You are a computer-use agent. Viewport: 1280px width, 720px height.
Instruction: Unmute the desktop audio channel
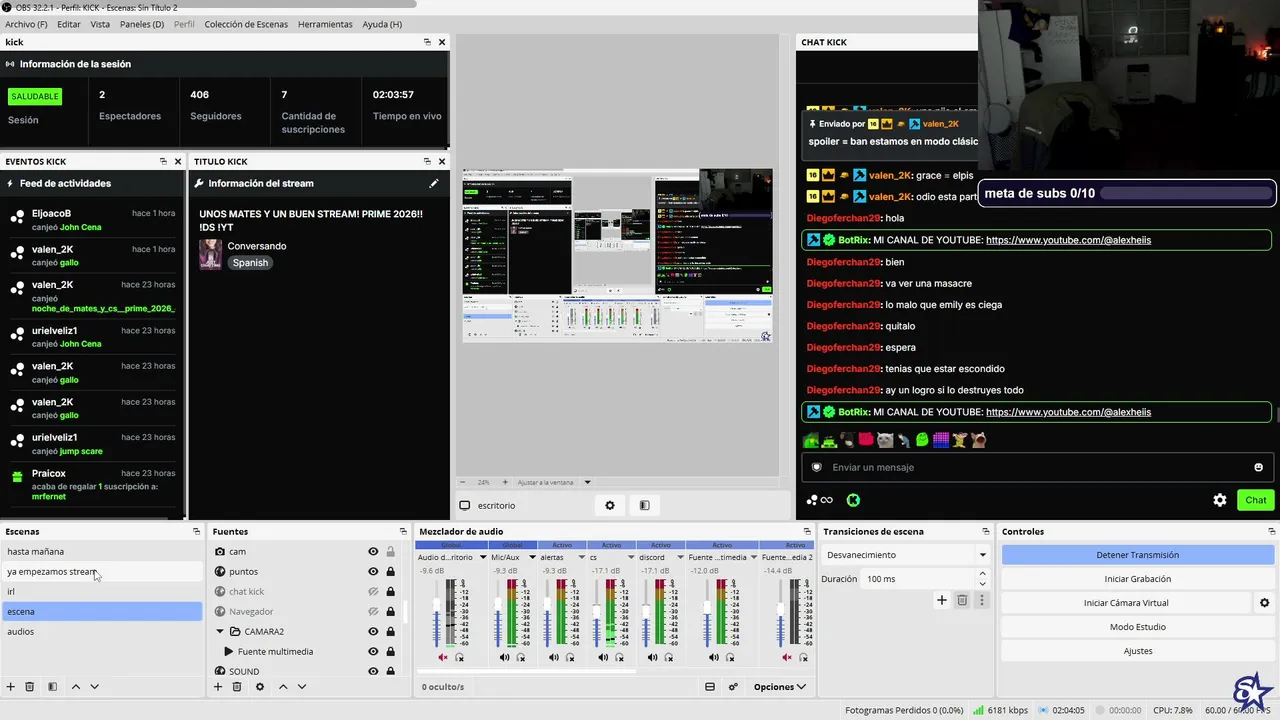click(443, 657)
